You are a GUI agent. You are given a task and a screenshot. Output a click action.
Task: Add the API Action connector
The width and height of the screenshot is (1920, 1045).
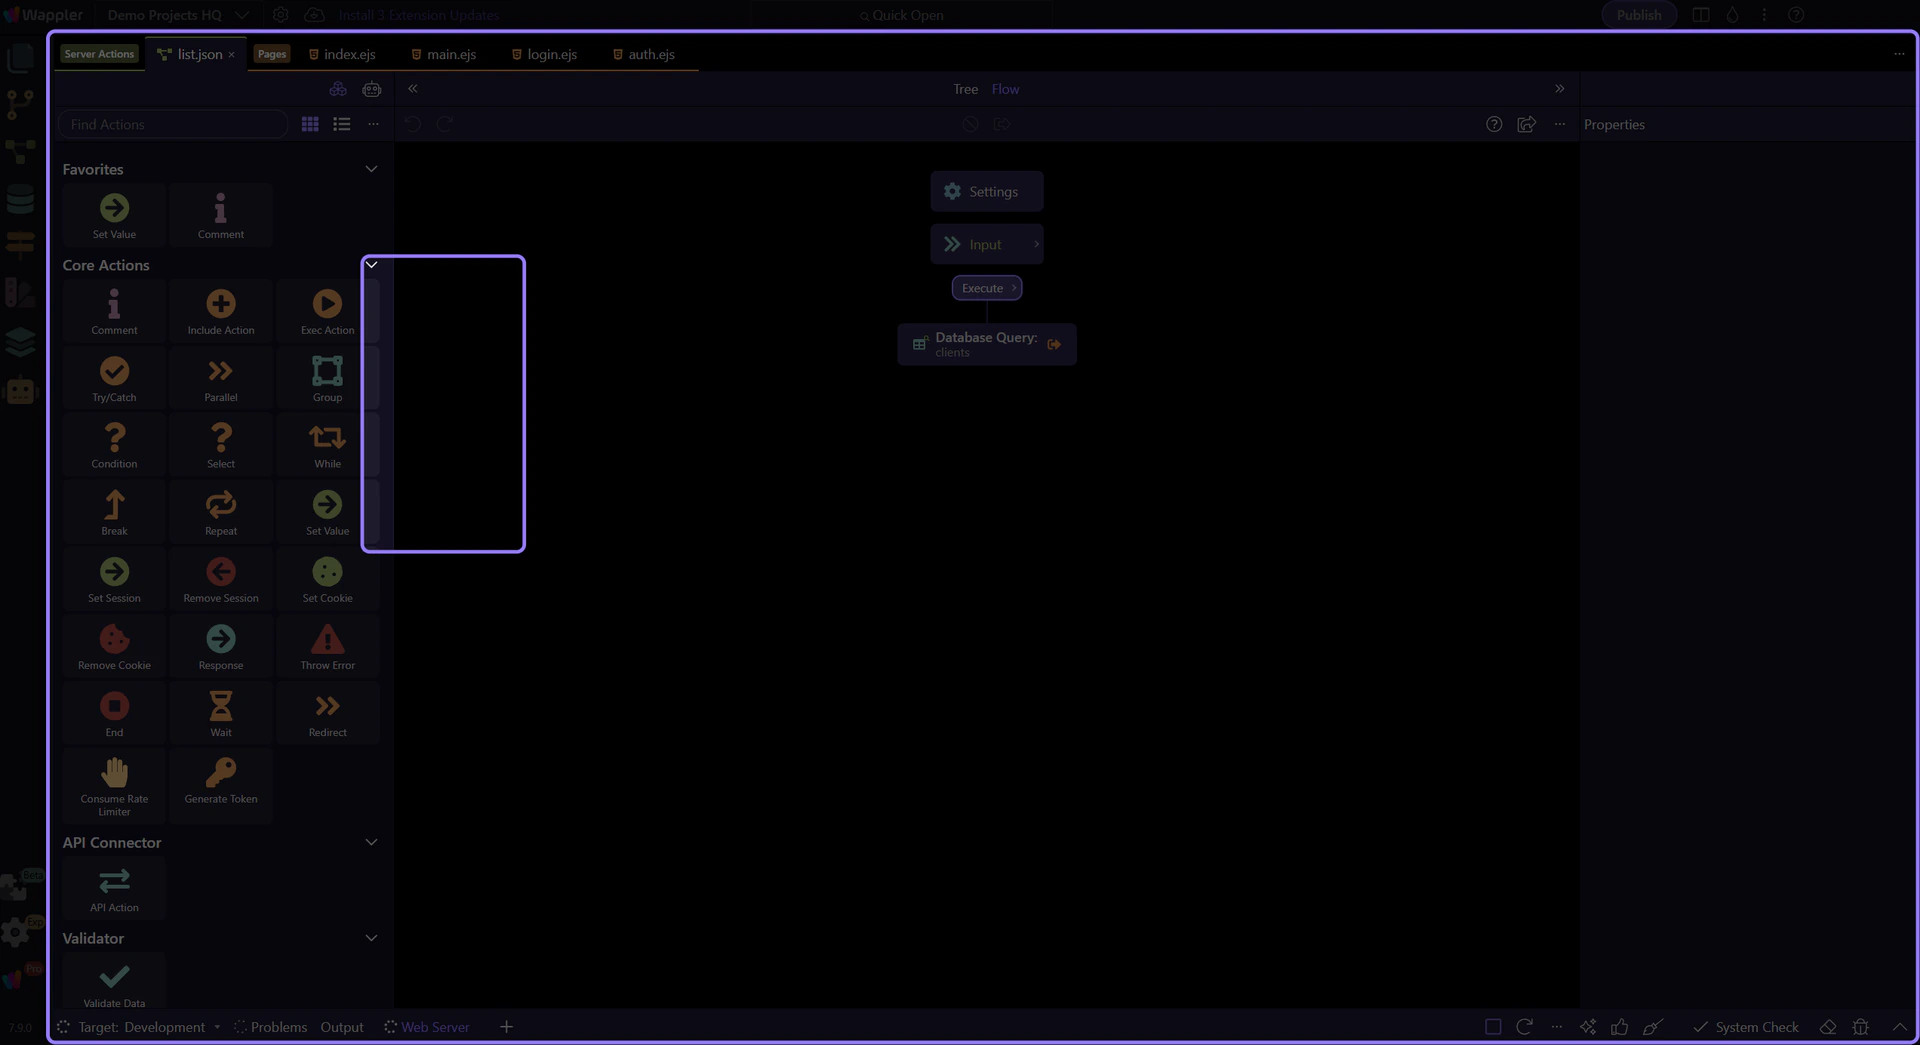114,882
